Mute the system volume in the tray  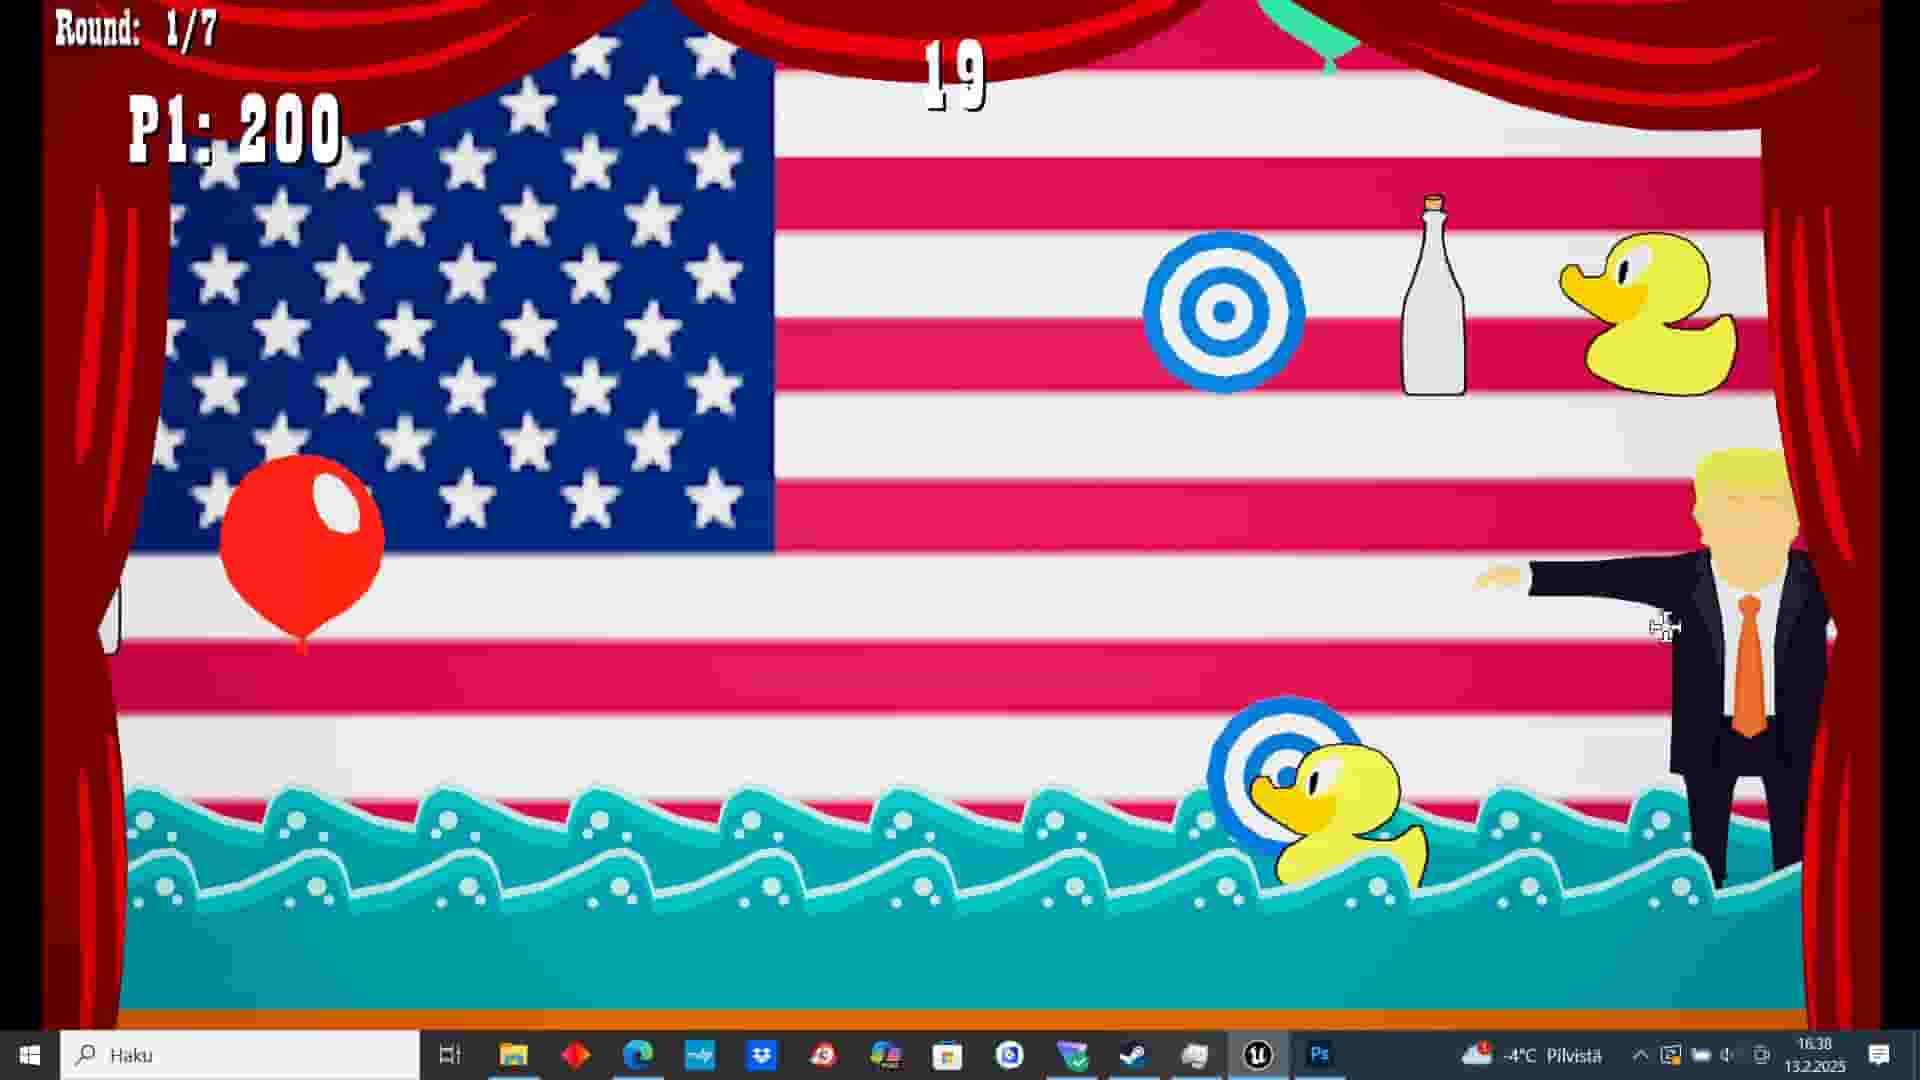tap(1726, 1055)
